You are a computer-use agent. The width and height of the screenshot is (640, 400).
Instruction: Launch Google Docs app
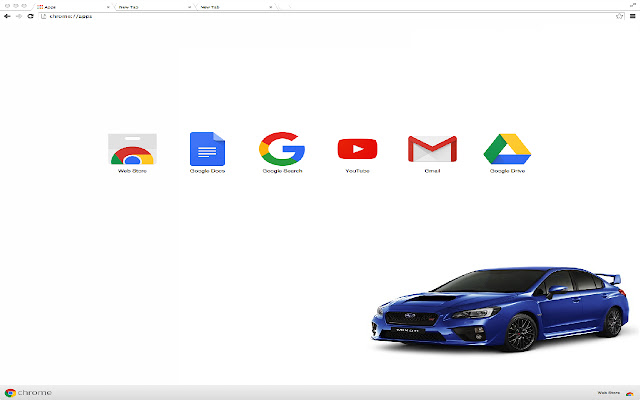click(x=207, y=149)
